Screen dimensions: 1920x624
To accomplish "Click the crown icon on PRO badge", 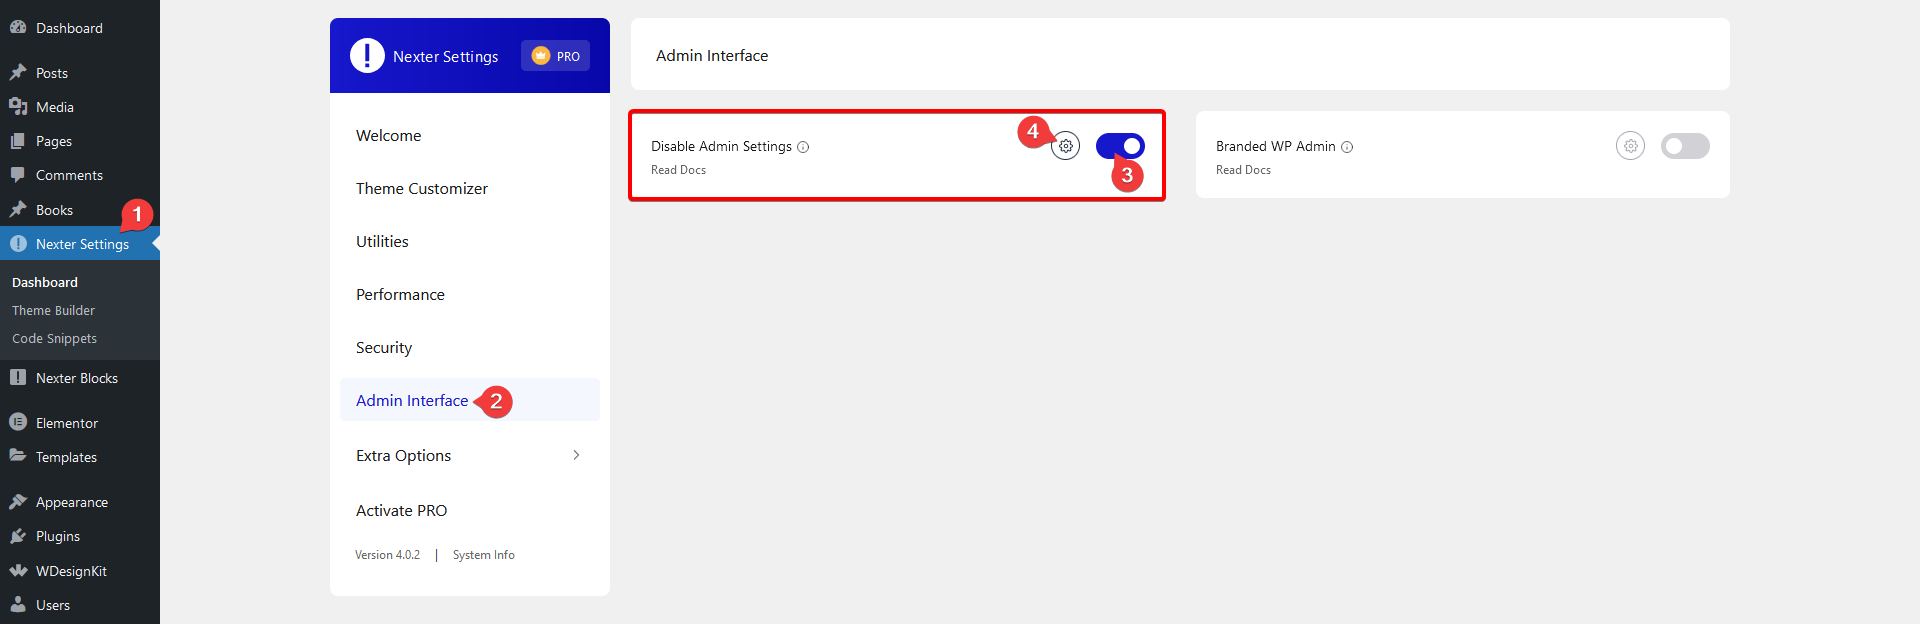I will point(541,56).
